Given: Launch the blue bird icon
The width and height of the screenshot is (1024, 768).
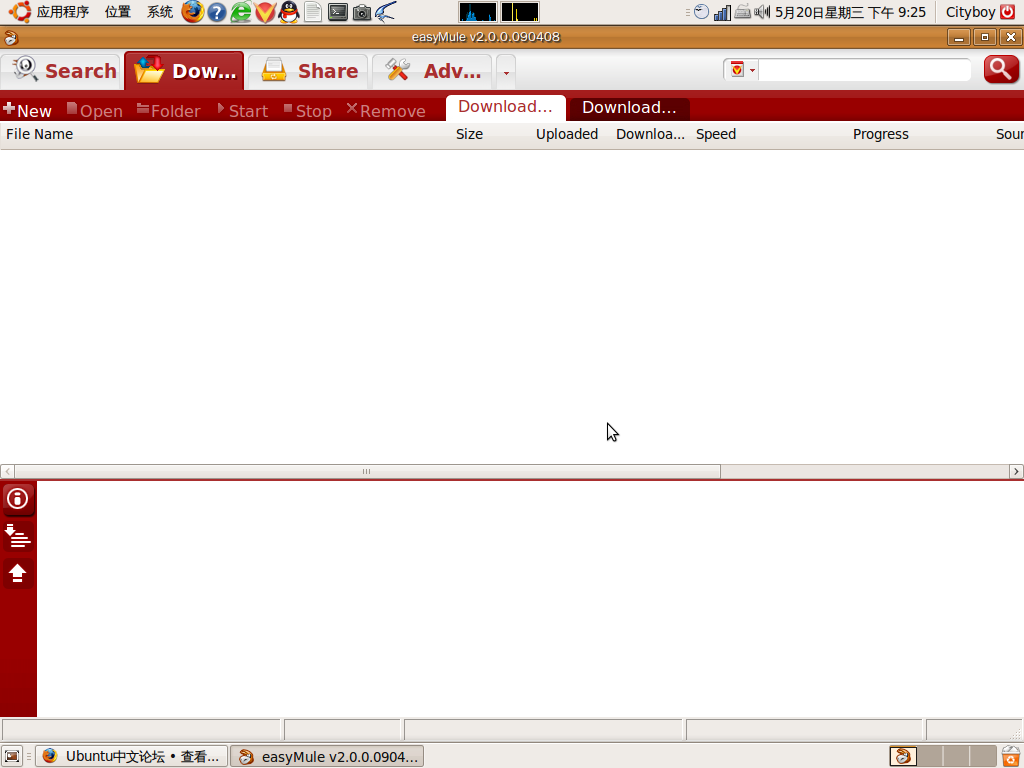Looking at the screenshot, I should point(386,12).
